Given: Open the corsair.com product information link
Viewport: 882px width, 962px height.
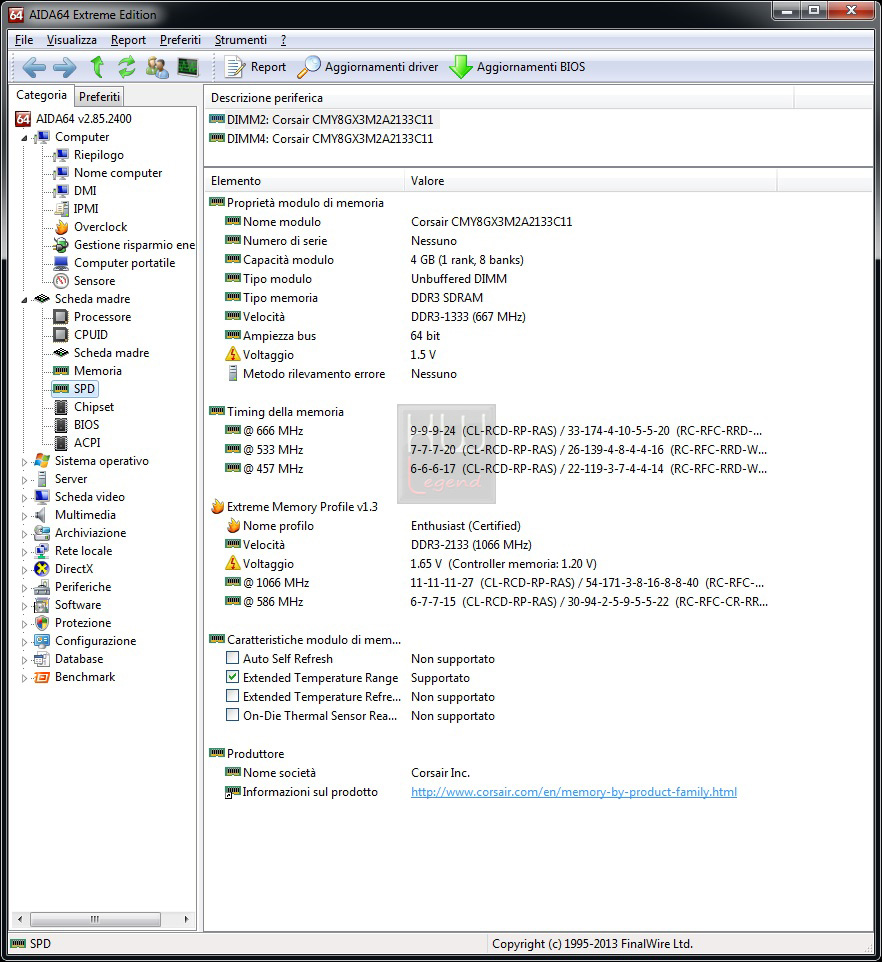Looking at the screenshot, I should point(573,791).
